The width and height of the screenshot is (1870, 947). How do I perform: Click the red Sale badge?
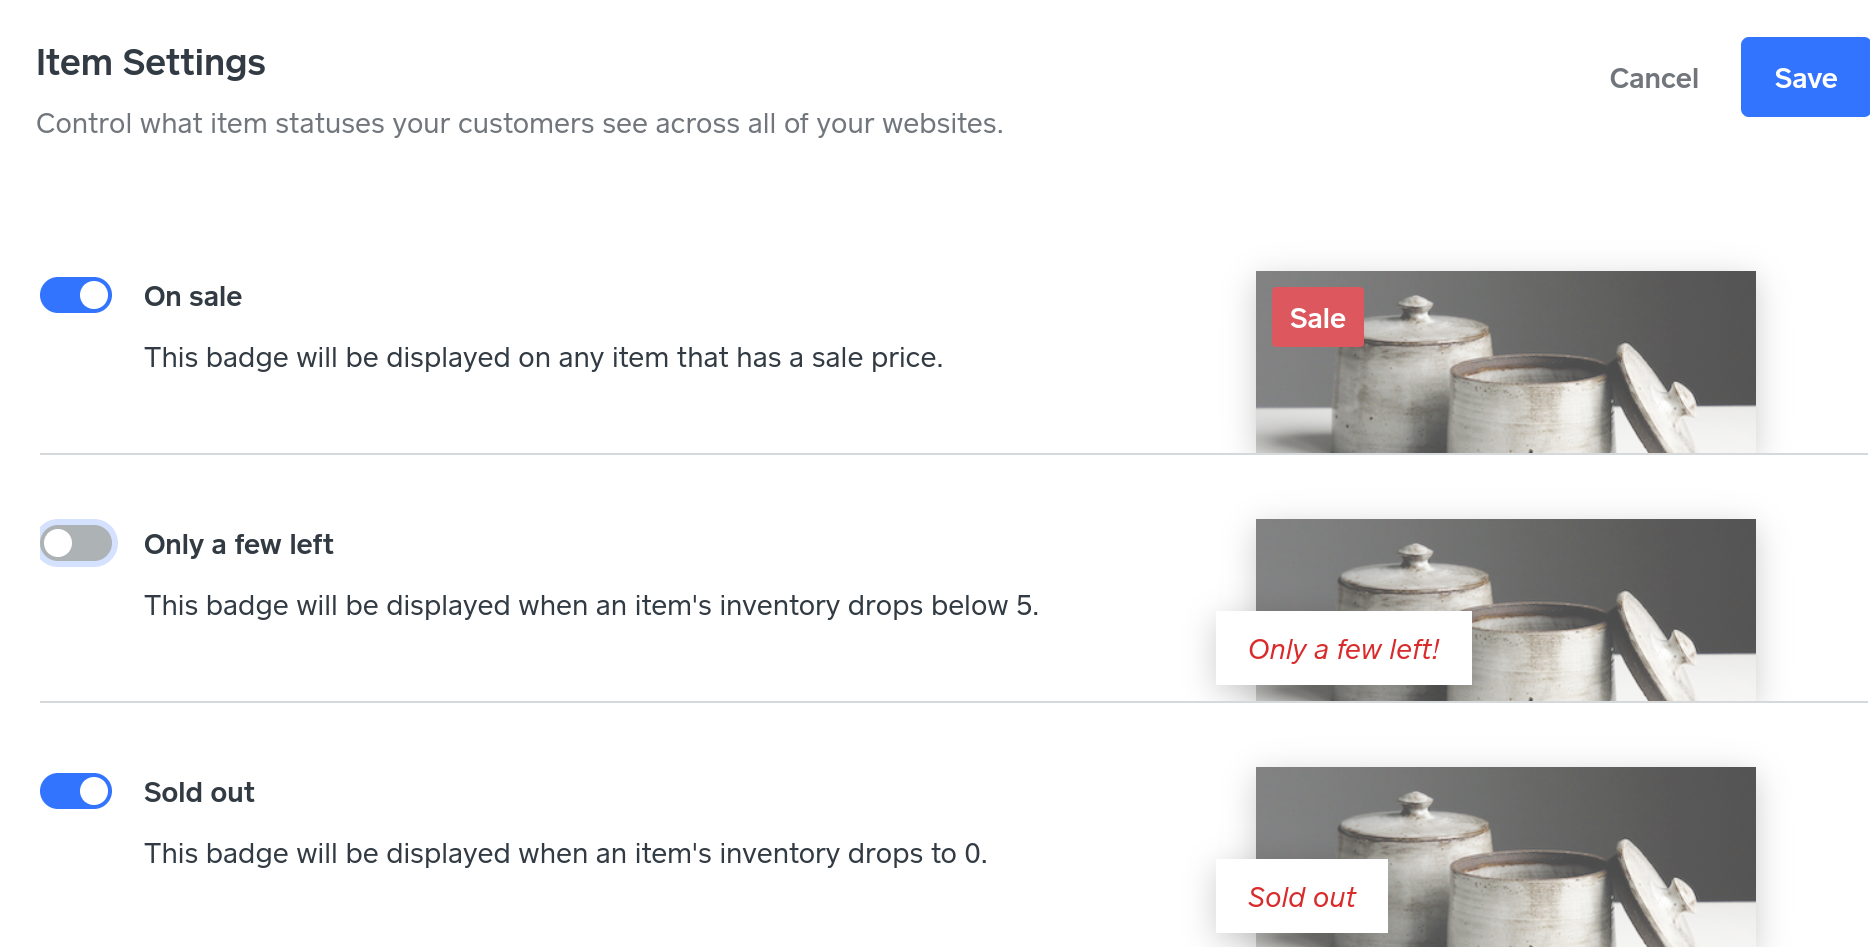click(x=1317, y=318)
